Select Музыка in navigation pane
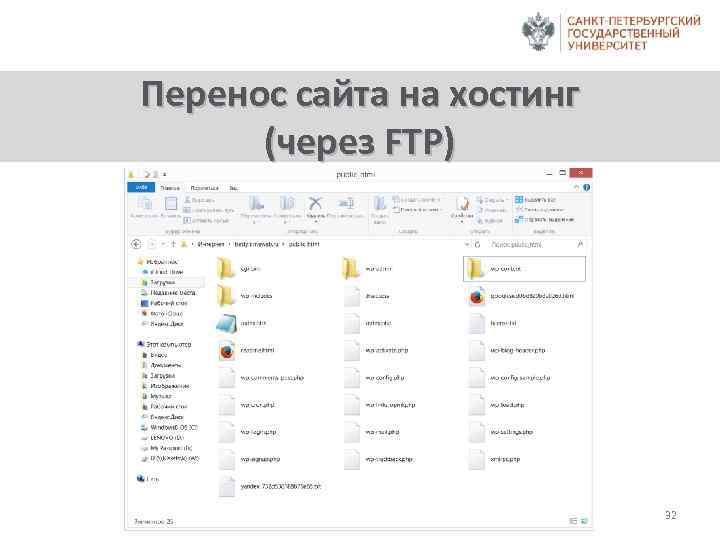The width and height of the screenshot is (720, 540). (157, 396)
